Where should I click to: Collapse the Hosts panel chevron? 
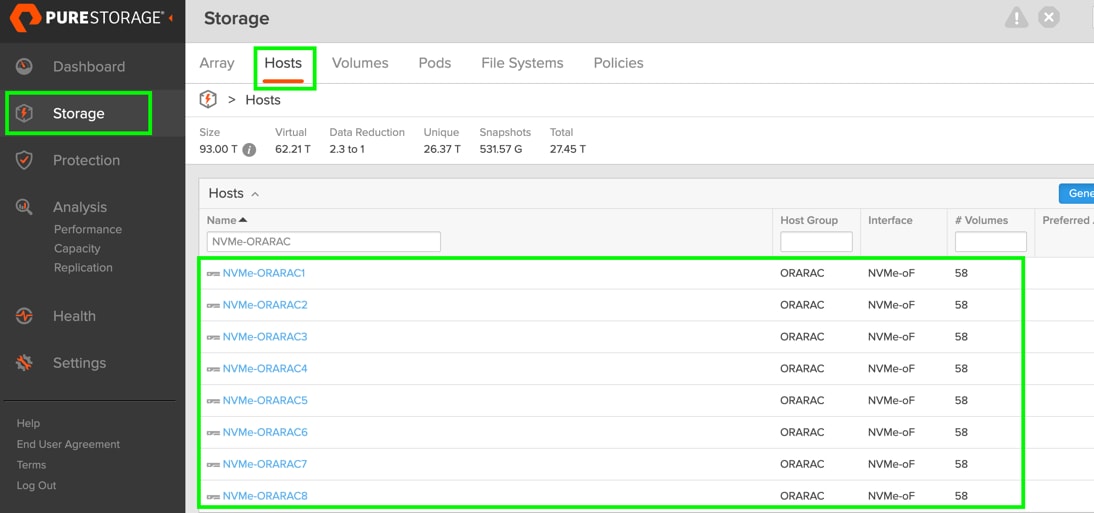pos(255,194)
